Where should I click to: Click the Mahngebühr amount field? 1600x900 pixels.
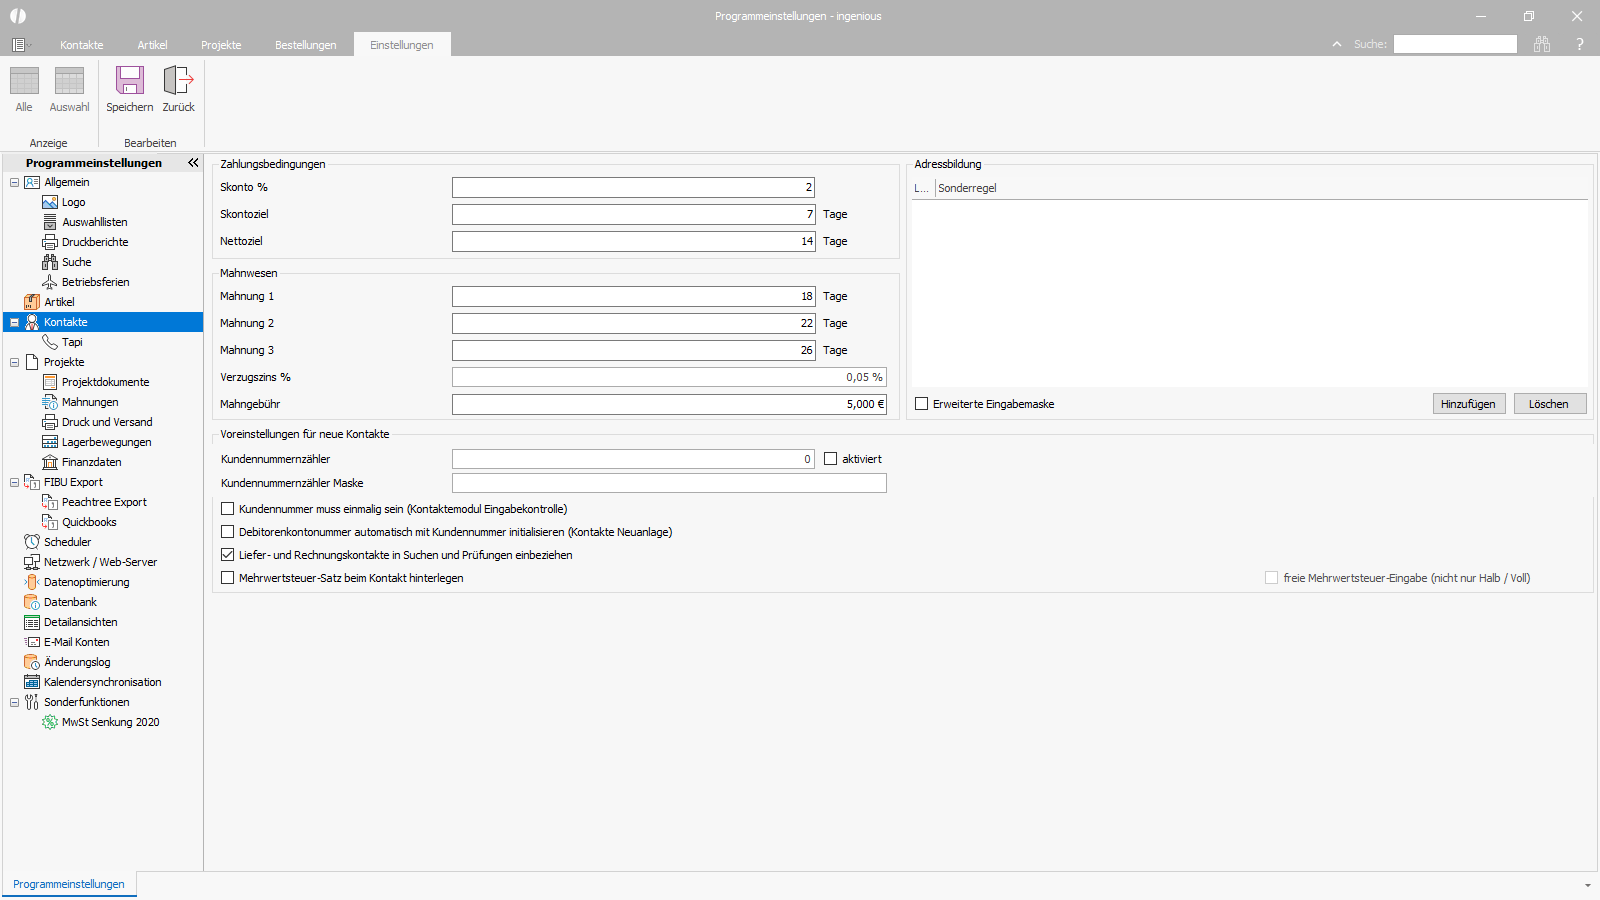(669, 404)
